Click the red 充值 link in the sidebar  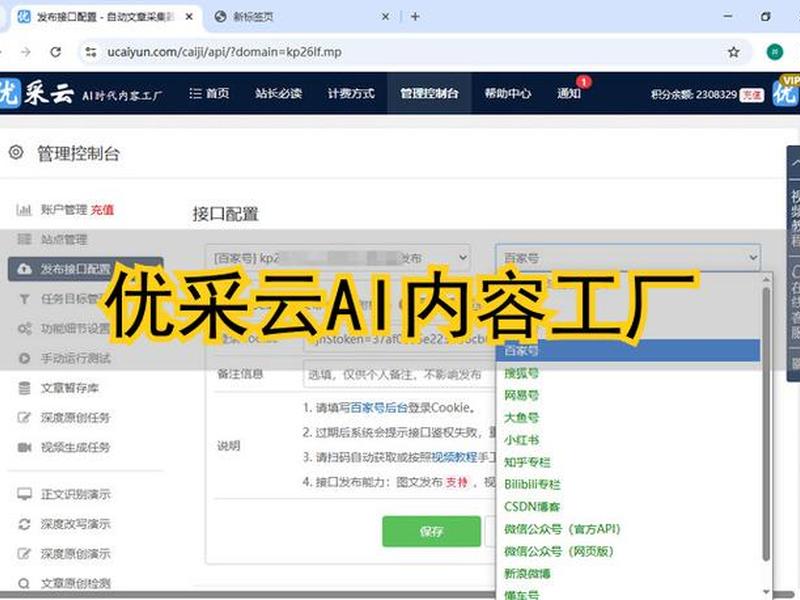103,209
